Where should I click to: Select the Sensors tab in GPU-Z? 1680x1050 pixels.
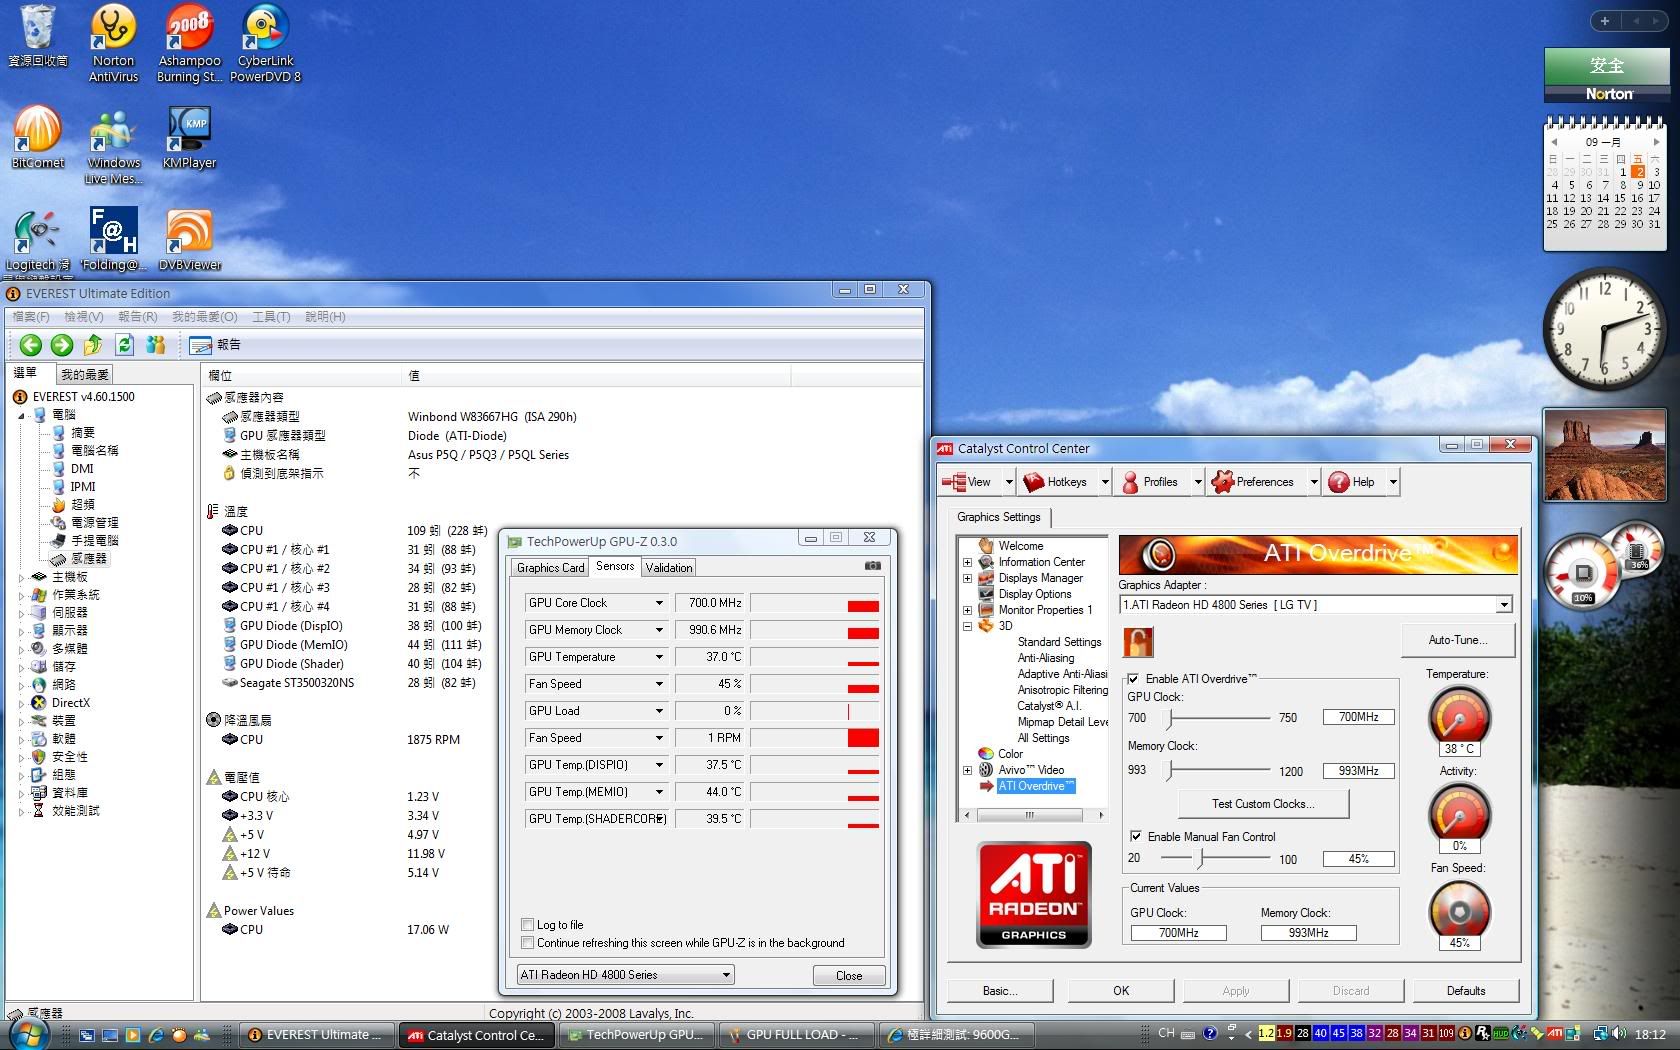pos(615,566)
